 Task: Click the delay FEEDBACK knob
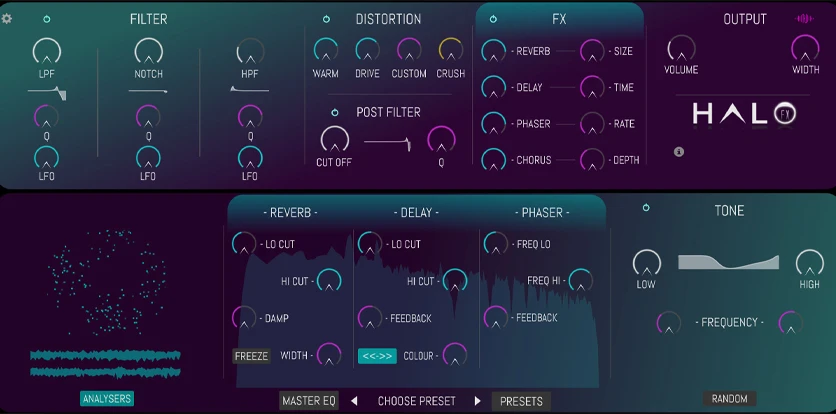pyautogui.click(x=370, y=319)
